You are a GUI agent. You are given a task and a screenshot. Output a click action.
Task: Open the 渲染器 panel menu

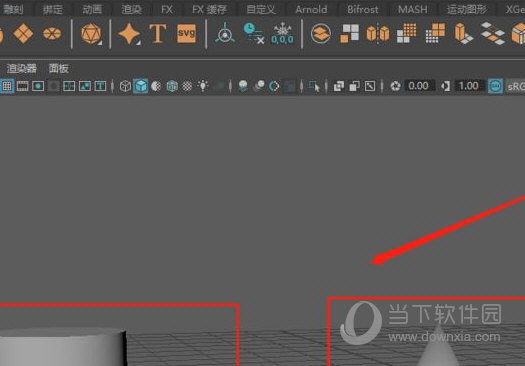click(x=22, y=68)
